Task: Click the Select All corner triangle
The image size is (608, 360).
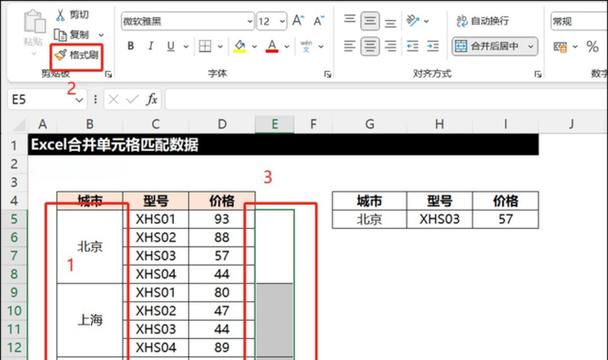Action: [x=19, y=125]
